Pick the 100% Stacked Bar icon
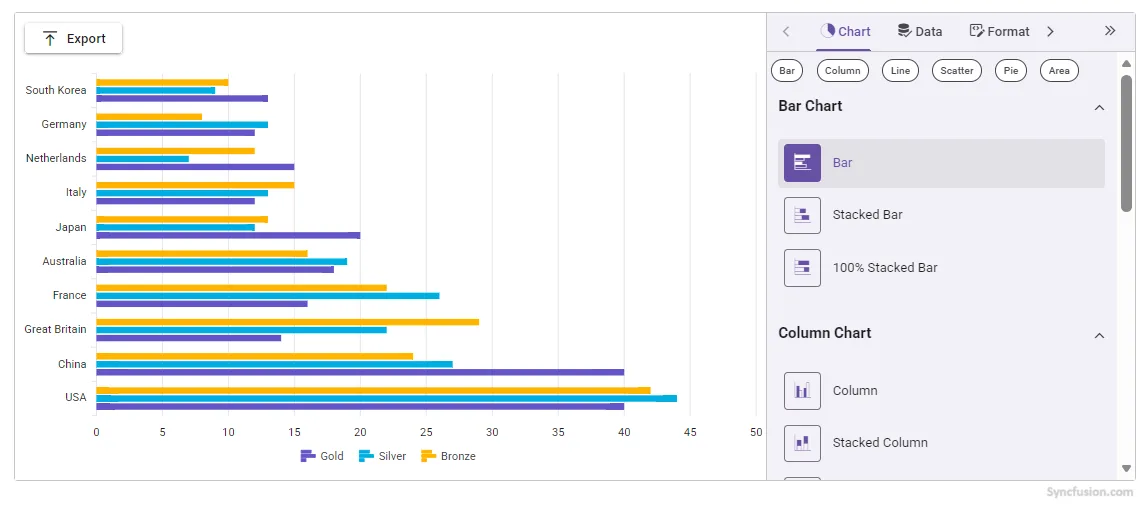This screenshot has width=1146, height=506. 802,268
